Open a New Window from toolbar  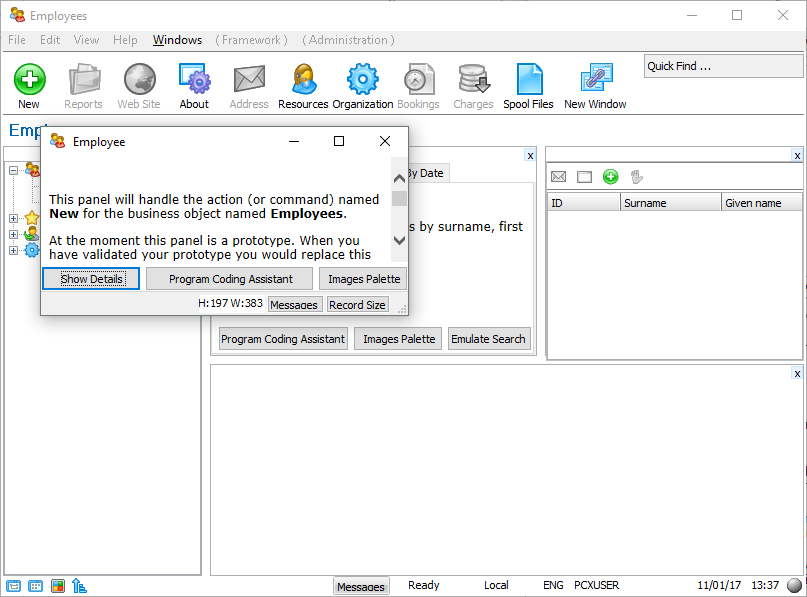coord(596,79)
